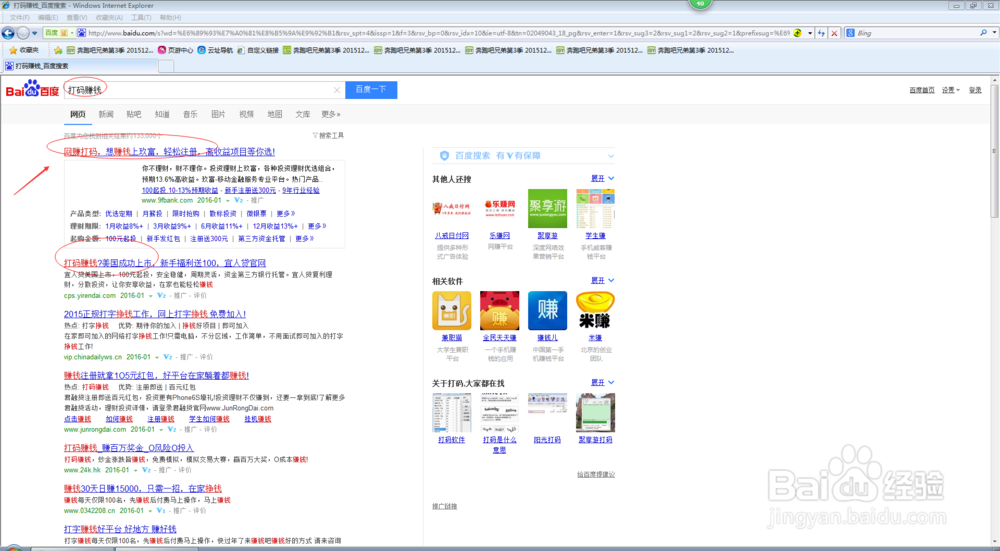Open the 设置 dropdown at top right
Screen dimensions: 1000x551
click(x=950, y=90)
